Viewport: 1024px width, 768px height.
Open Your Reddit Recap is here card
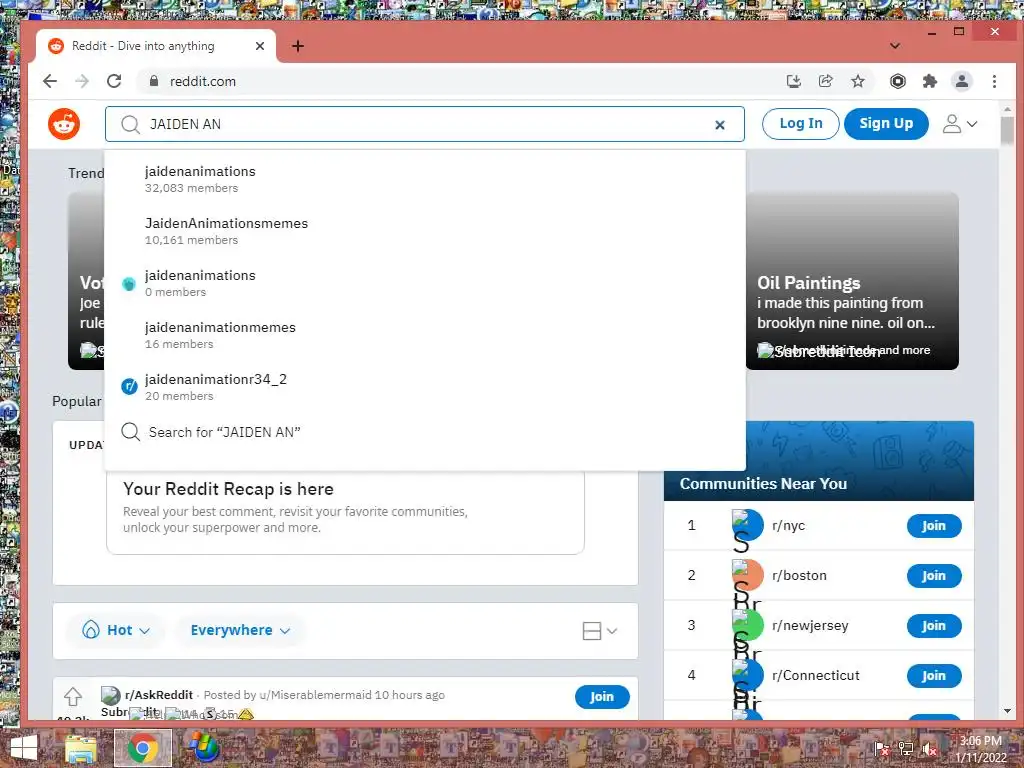pos(345,512)
